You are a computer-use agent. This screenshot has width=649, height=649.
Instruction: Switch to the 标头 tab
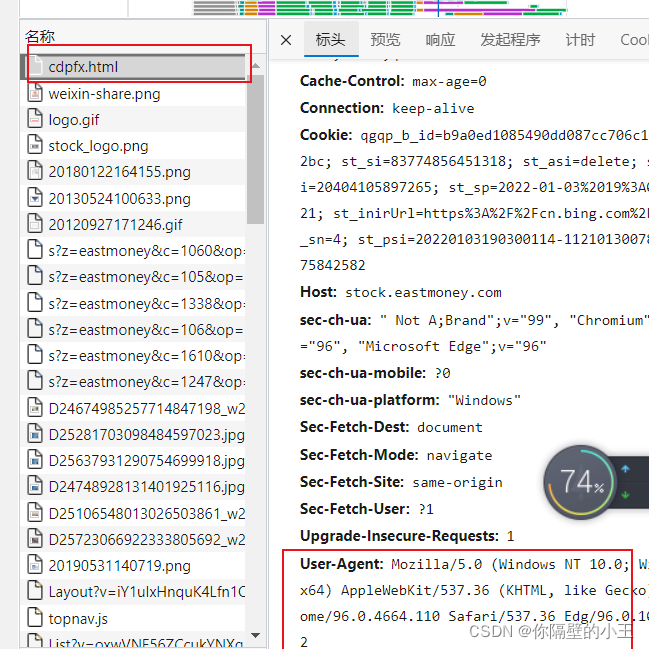click(x=331, y=40)
